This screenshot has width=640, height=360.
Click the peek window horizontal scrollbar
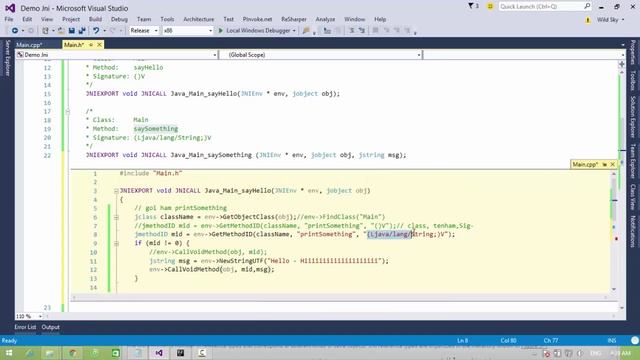[340, 297]
